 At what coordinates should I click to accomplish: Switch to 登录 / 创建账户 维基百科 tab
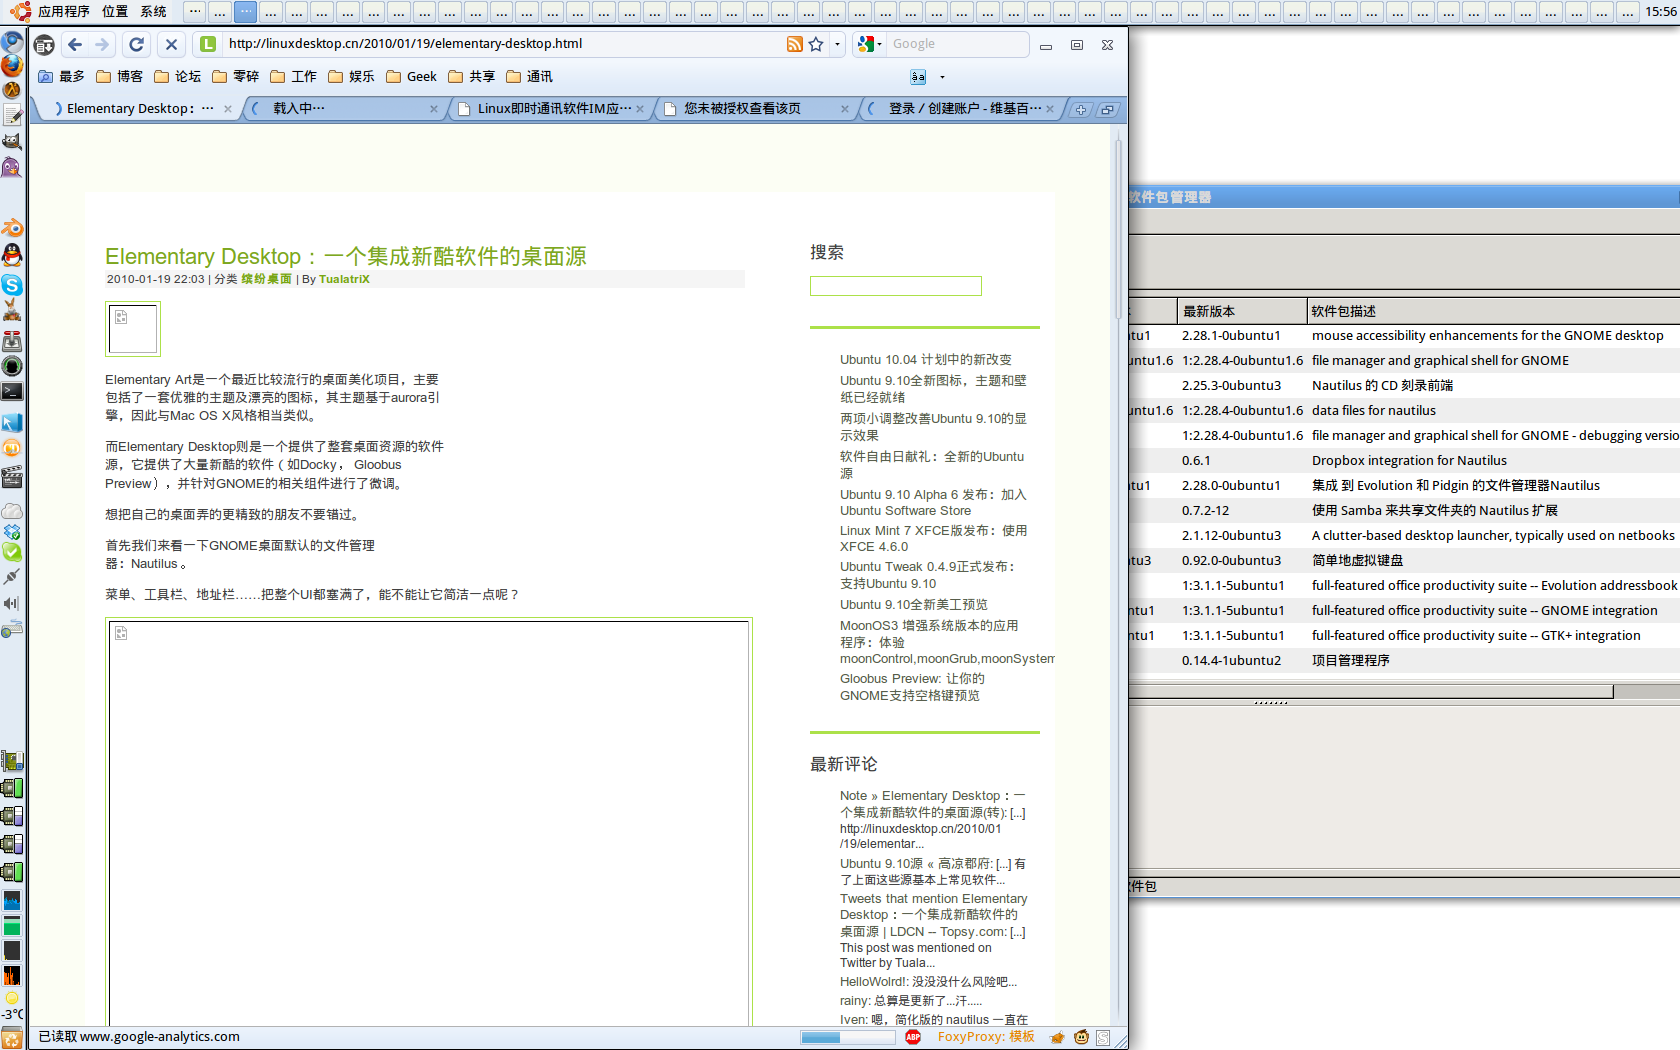point(960,109)
